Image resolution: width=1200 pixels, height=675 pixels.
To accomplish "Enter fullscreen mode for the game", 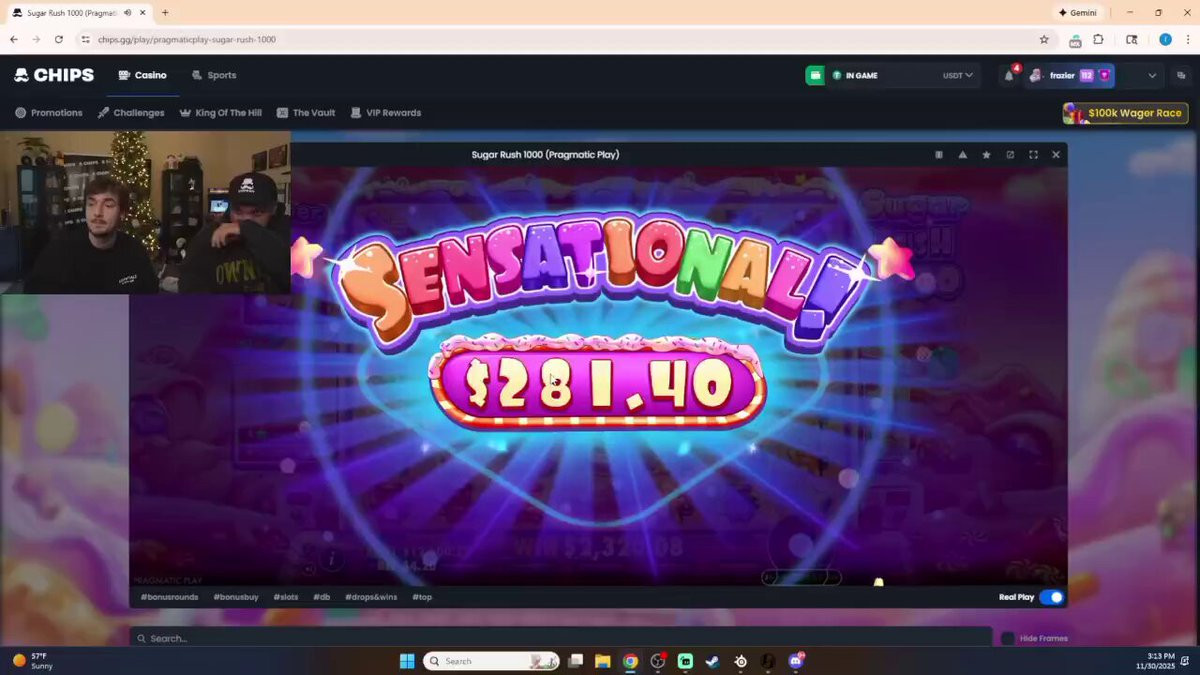I will pos(1033,155).
